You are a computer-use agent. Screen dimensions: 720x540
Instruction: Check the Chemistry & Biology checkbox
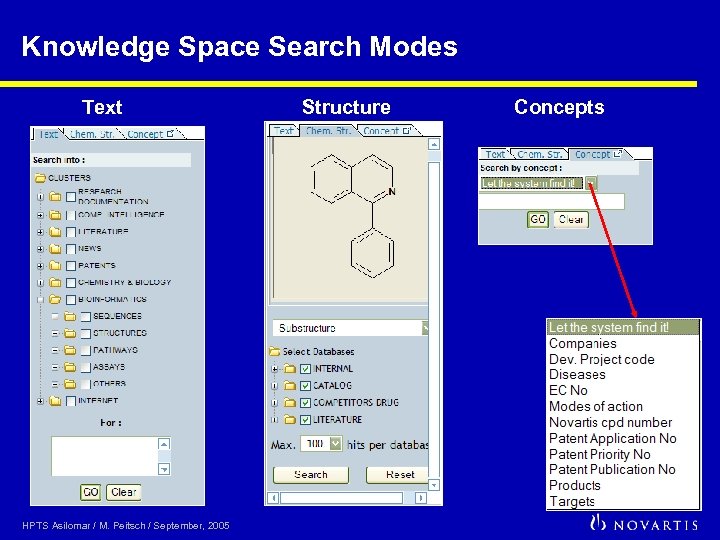71,282
